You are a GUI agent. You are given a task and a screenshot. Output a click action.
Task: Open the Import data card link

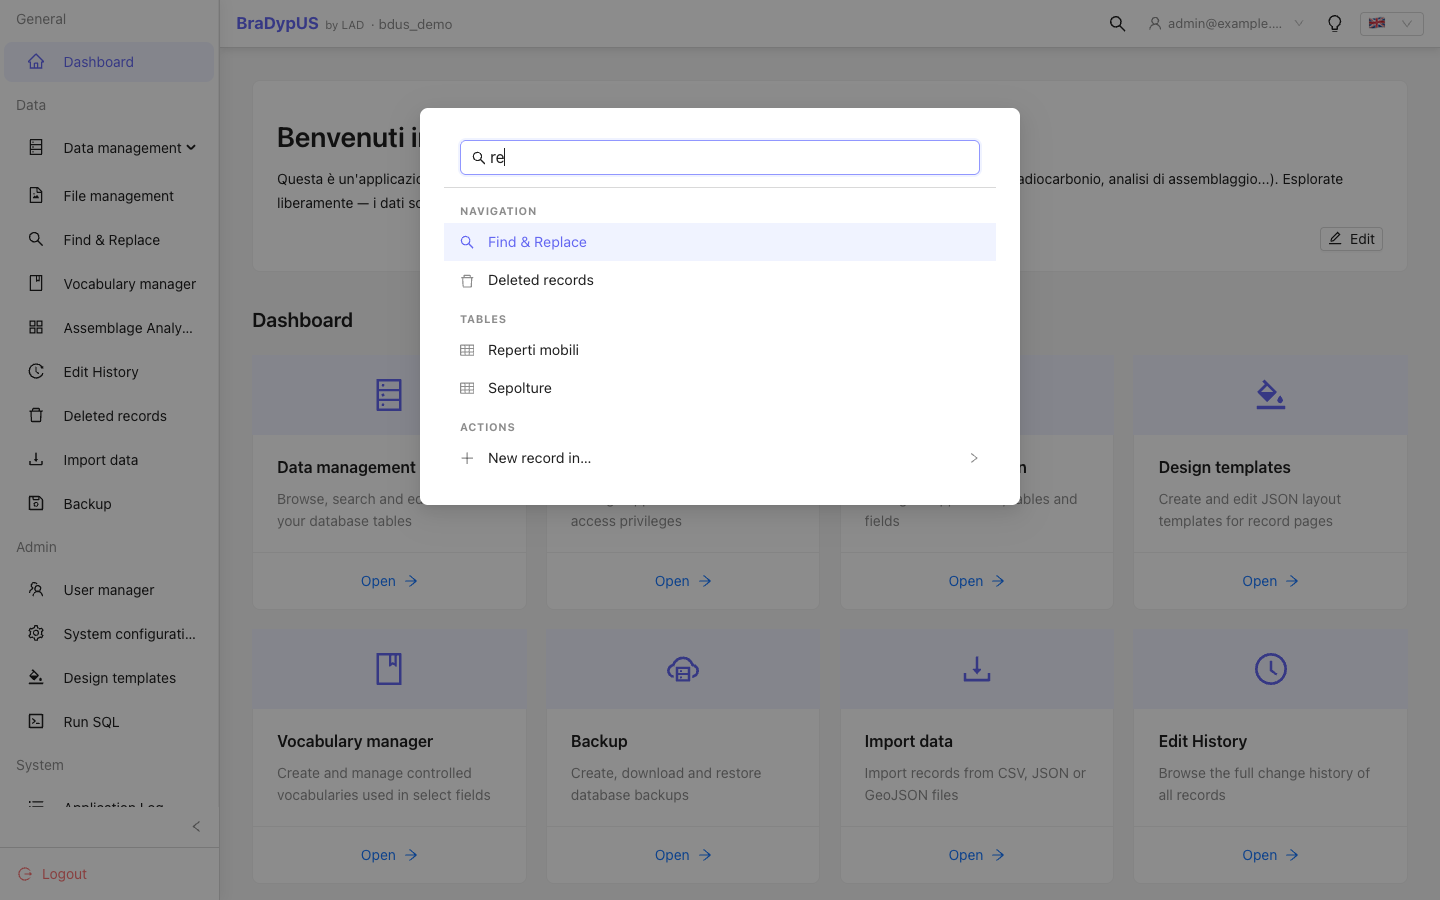pos(976,855)
